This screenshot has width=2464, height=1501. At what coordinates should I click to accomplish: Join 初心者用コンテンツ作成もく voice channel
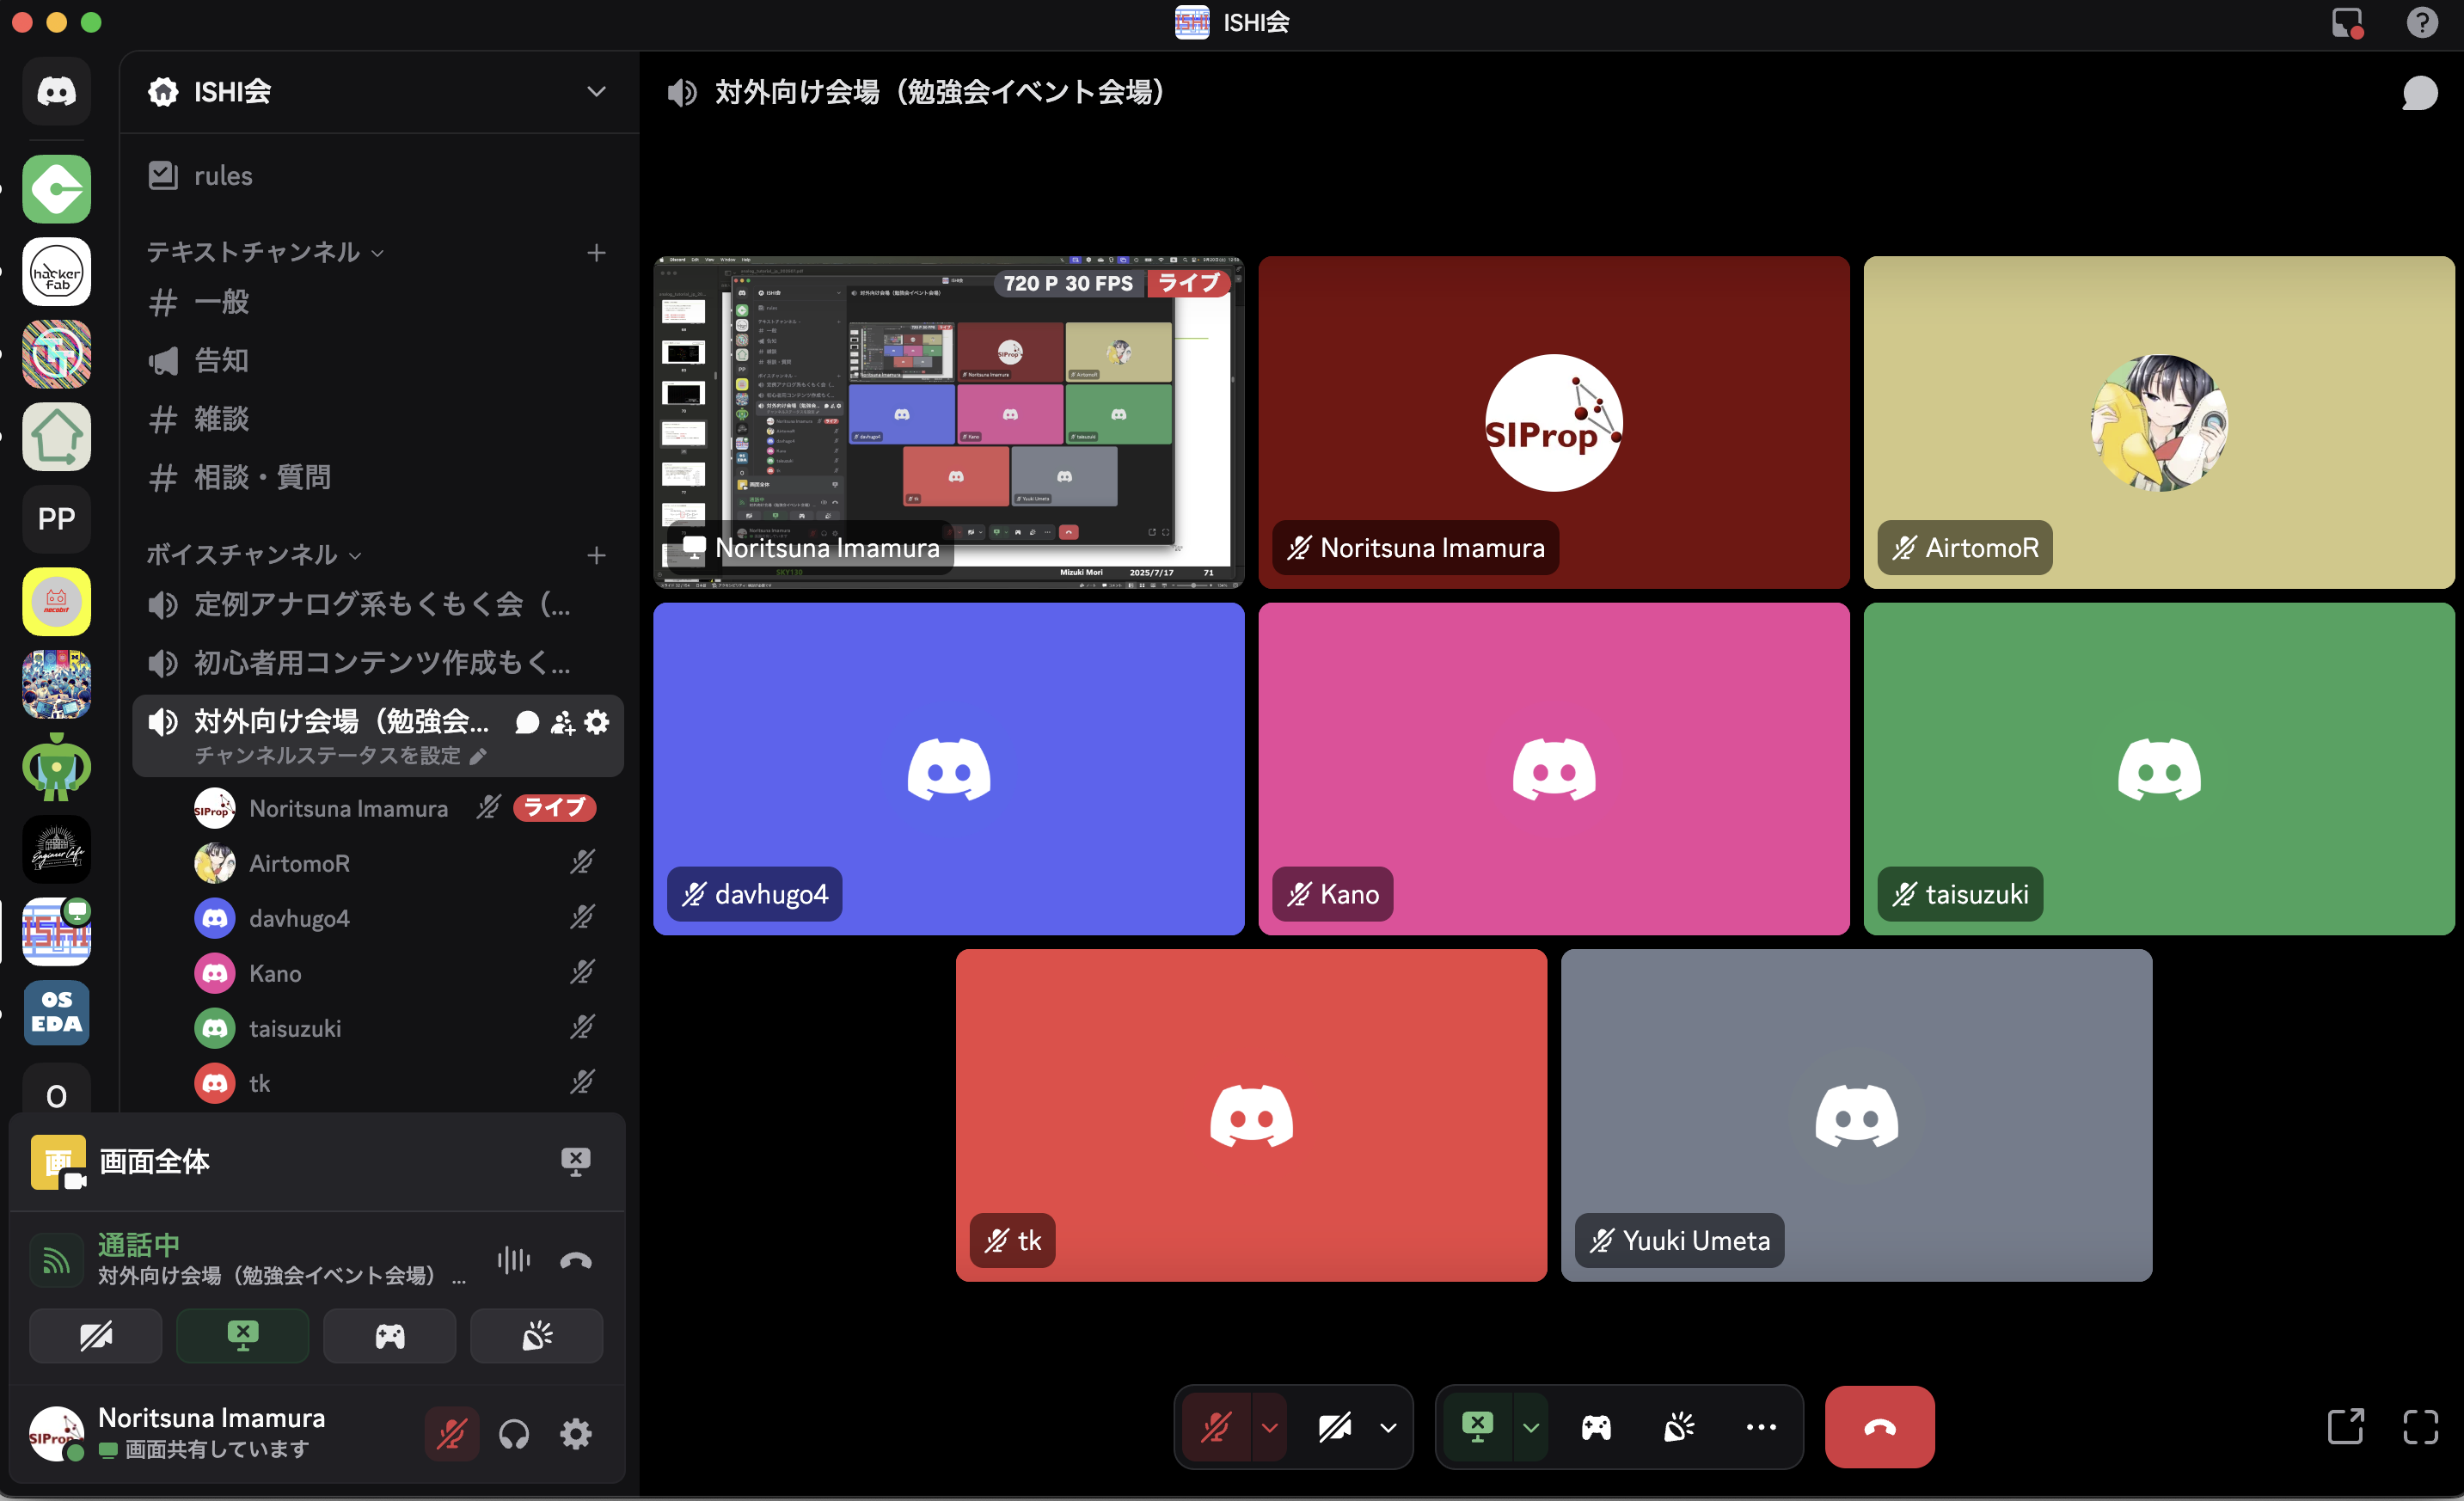pos(378,662)
